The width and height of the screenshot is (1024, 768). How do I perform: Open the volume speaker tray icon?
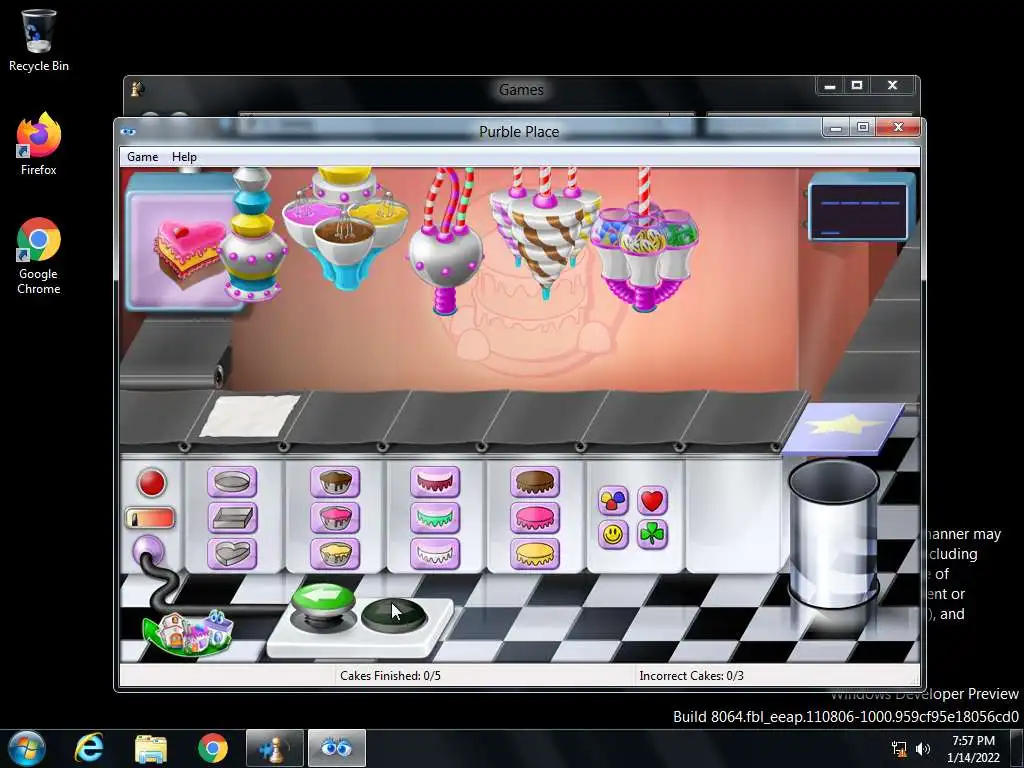pyautogui.click(x=923, y=749)
